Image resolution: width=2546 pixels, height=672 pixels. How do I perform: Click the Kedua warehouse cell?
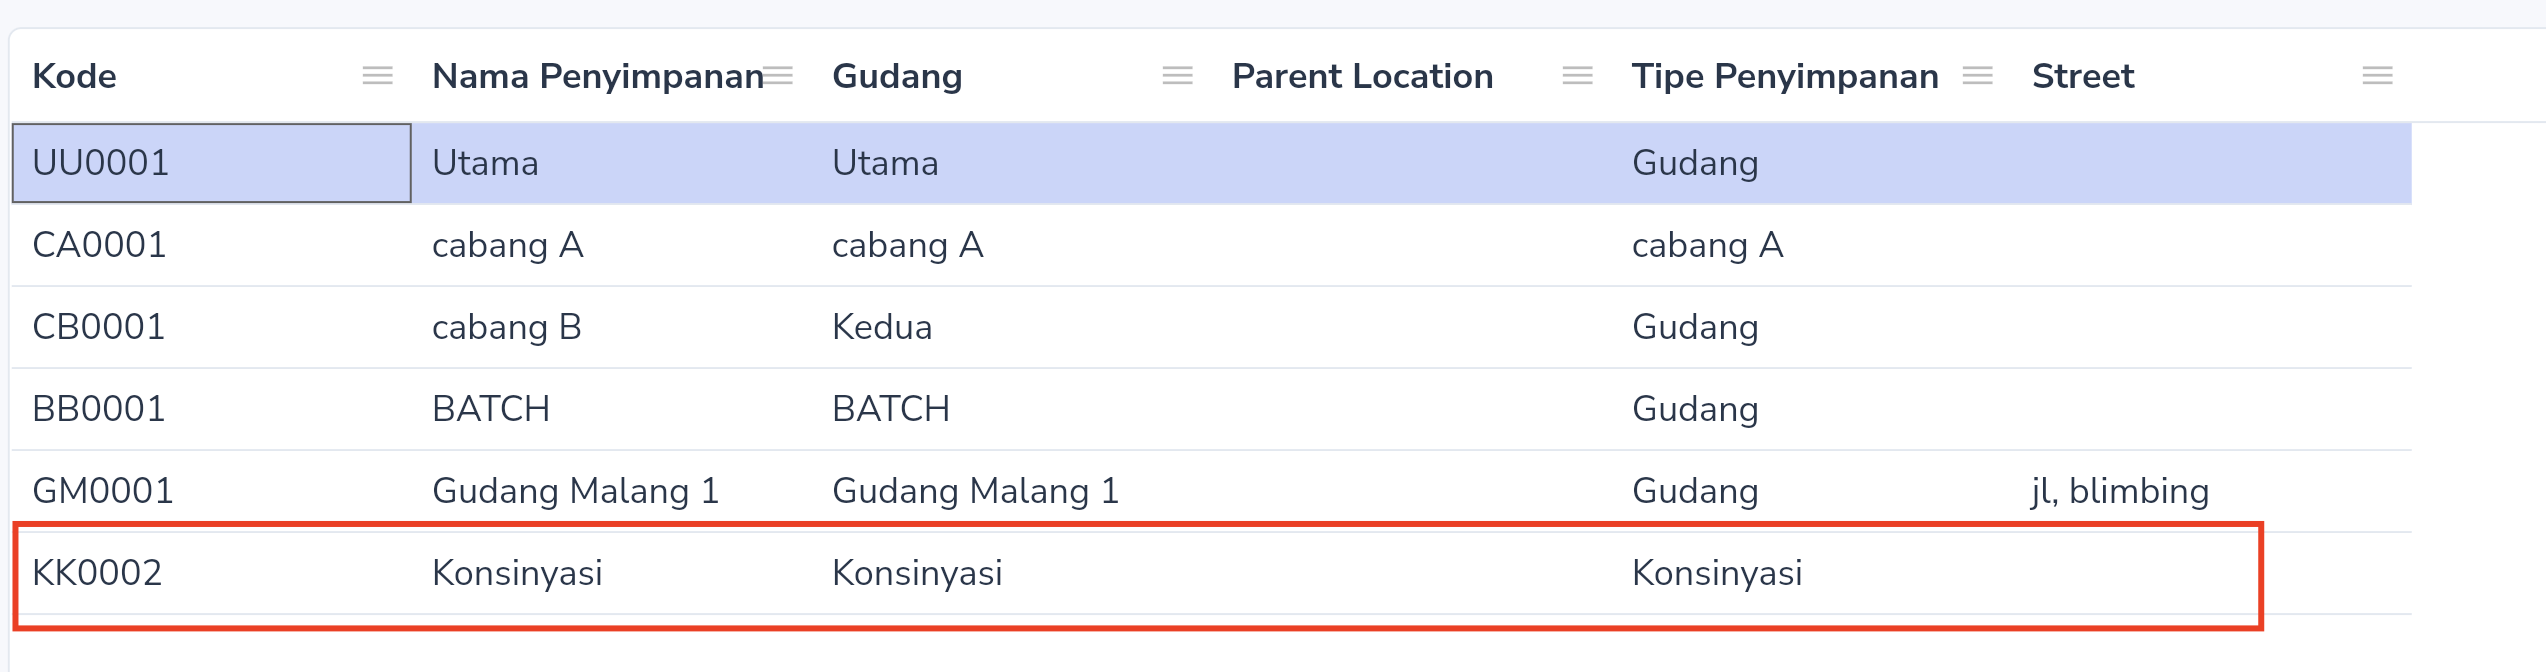tap(882, 327)
